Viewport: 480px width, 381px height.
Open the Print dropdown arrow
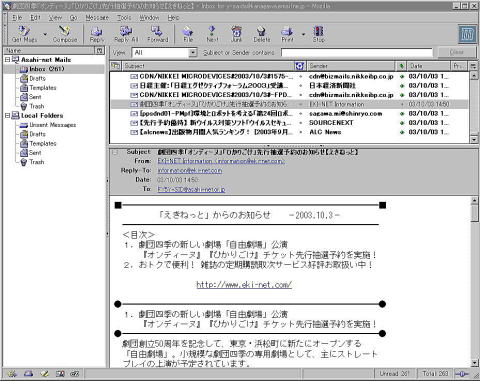point(303,34)
